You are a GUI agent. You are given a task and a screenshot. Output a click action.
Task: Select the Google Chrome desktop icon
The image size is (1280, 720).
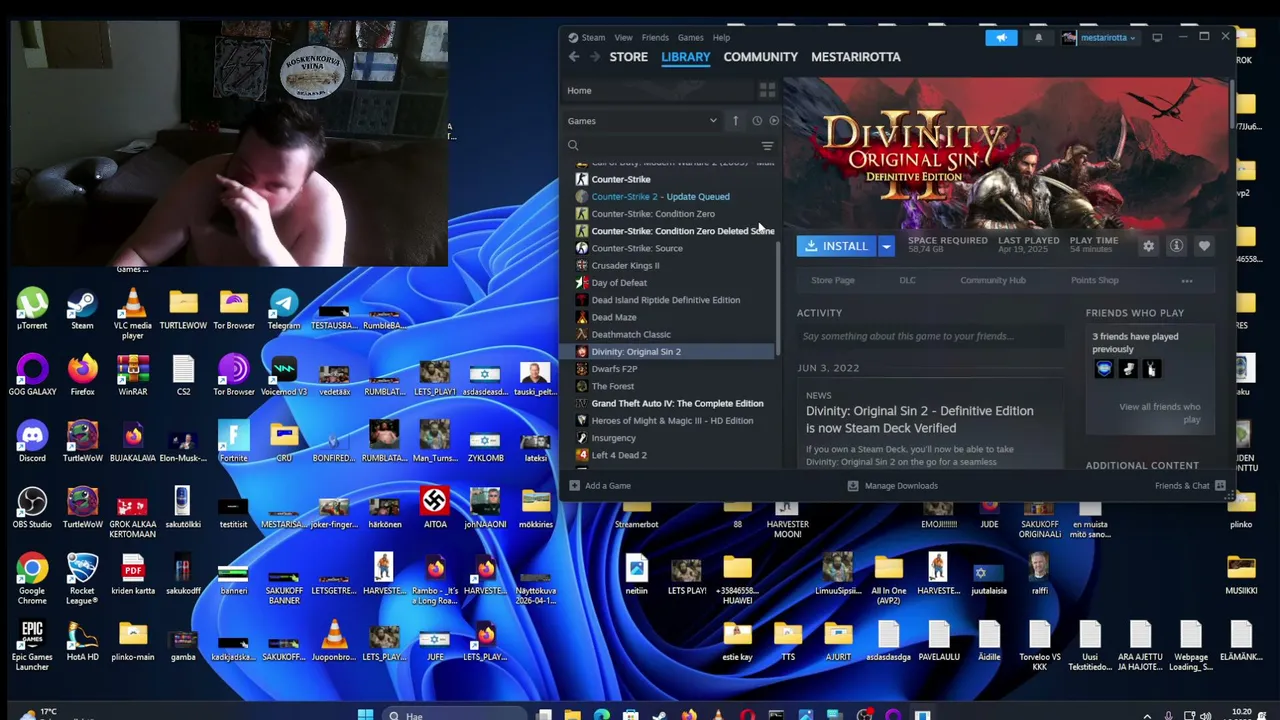[x=32, y=579]
